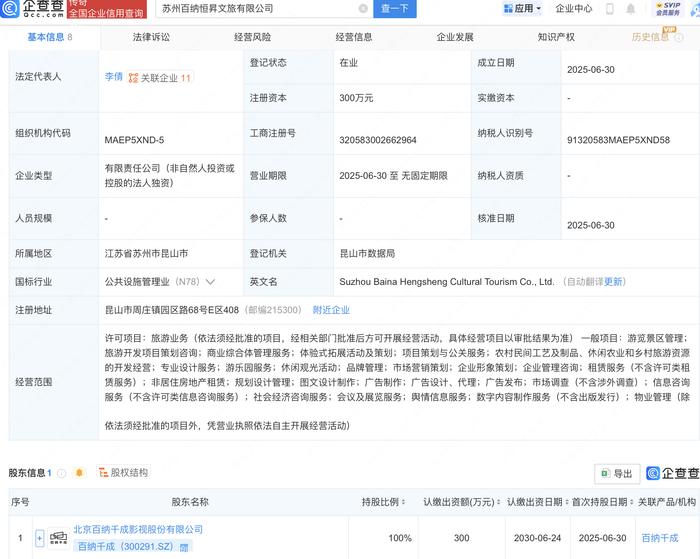700x559 pixels.
Task: Open 北京百纳千成影视股份有限公司 link
Action: 138,530
